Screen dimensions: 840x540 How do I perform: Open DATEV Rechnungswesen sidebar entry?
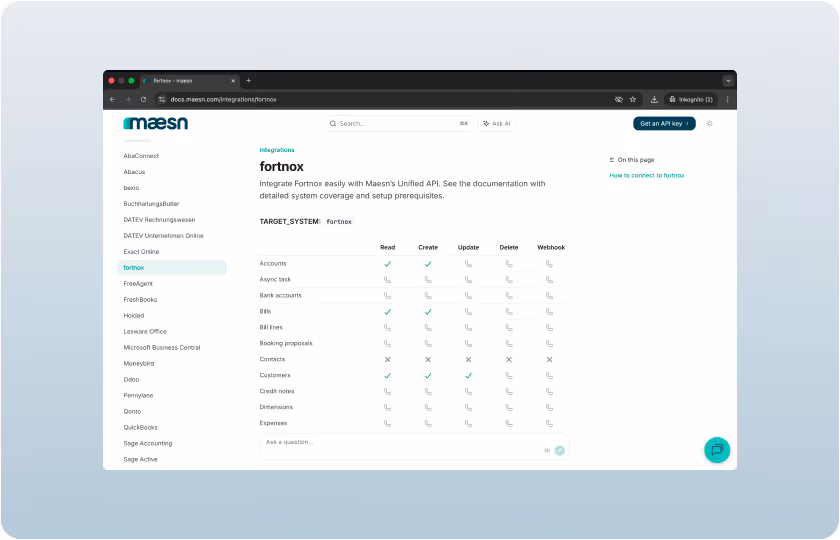159,220
